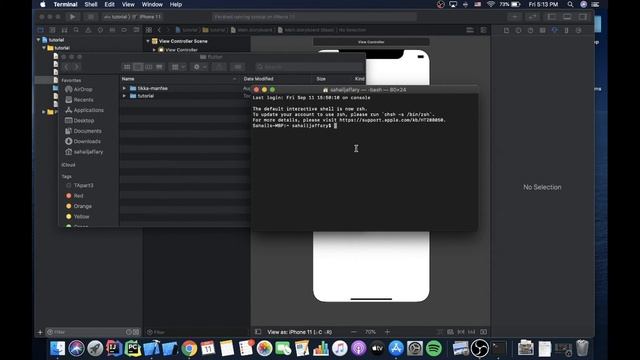This screenshot has width=640, height=360.
Task: Open Spotify from the Dock
Action: tap(433, 348)
